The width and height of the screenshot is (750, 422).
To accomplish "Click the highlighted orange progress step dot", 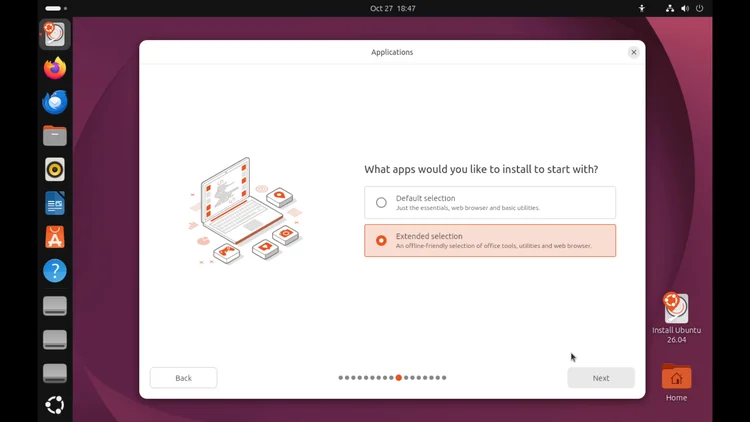I will (398, 378).
